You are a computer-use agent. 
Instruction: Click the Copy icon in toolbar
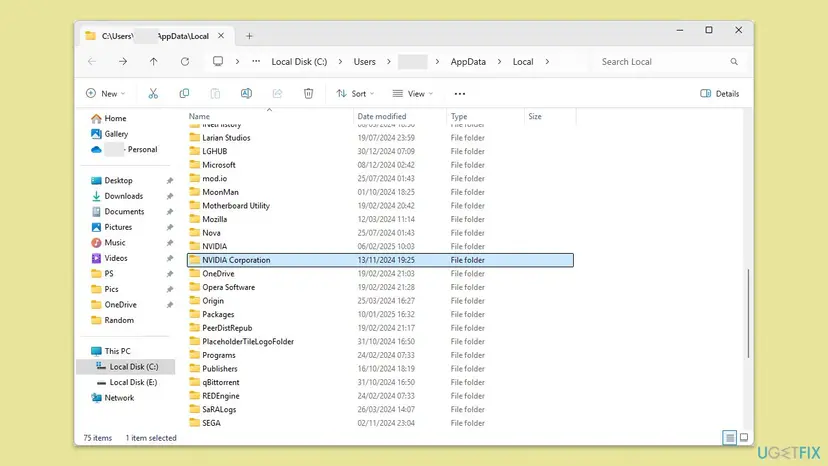(184, 94)
